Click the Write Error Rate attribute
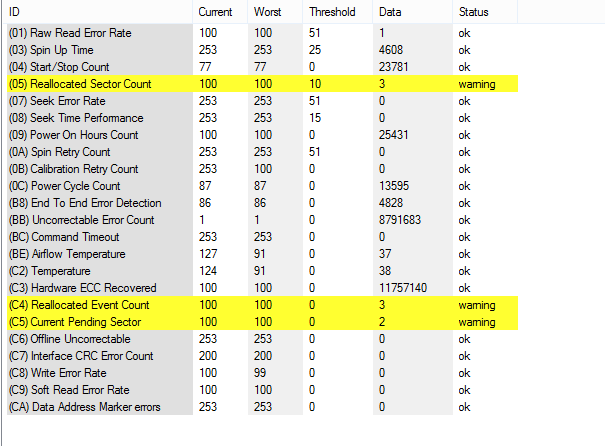The width and height of the screenshot is (605, 446). [59, 373]
